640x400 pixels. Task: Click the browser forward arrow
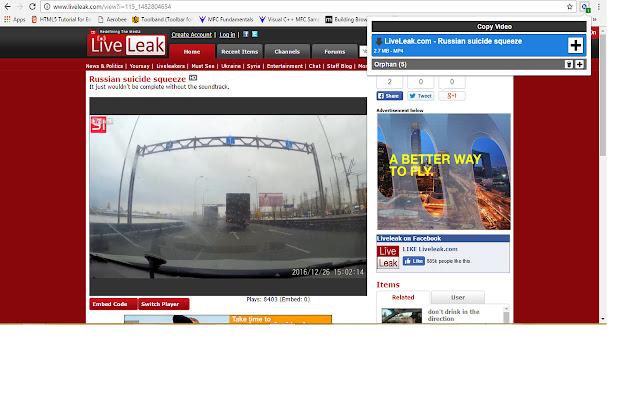20,7
